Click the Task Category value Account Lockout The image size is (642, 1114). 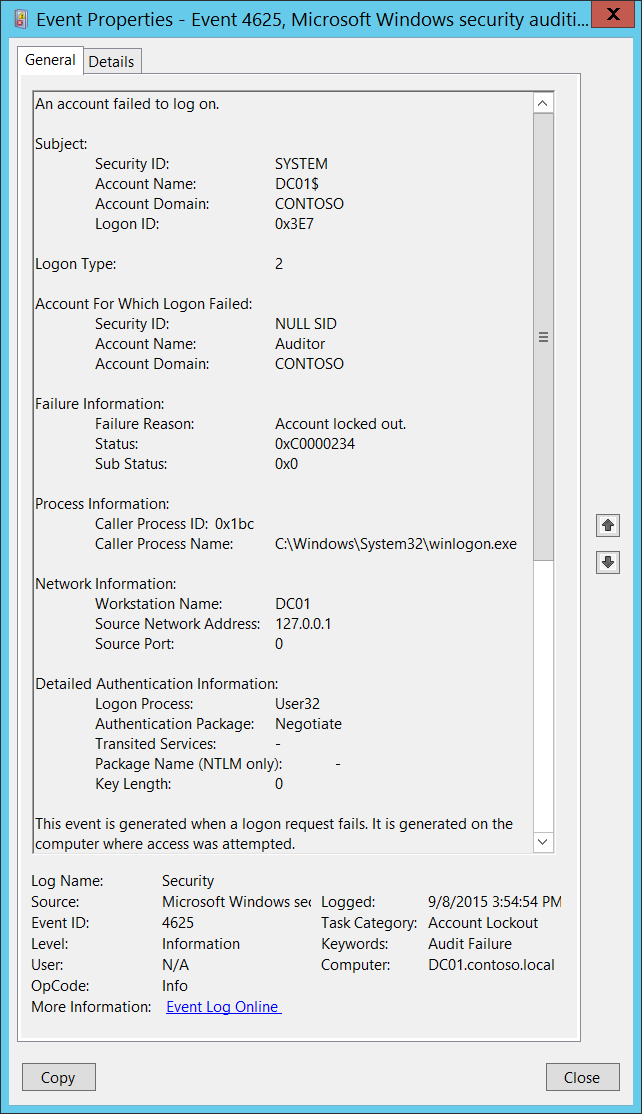pyautogui.click(x=483, y=923)
